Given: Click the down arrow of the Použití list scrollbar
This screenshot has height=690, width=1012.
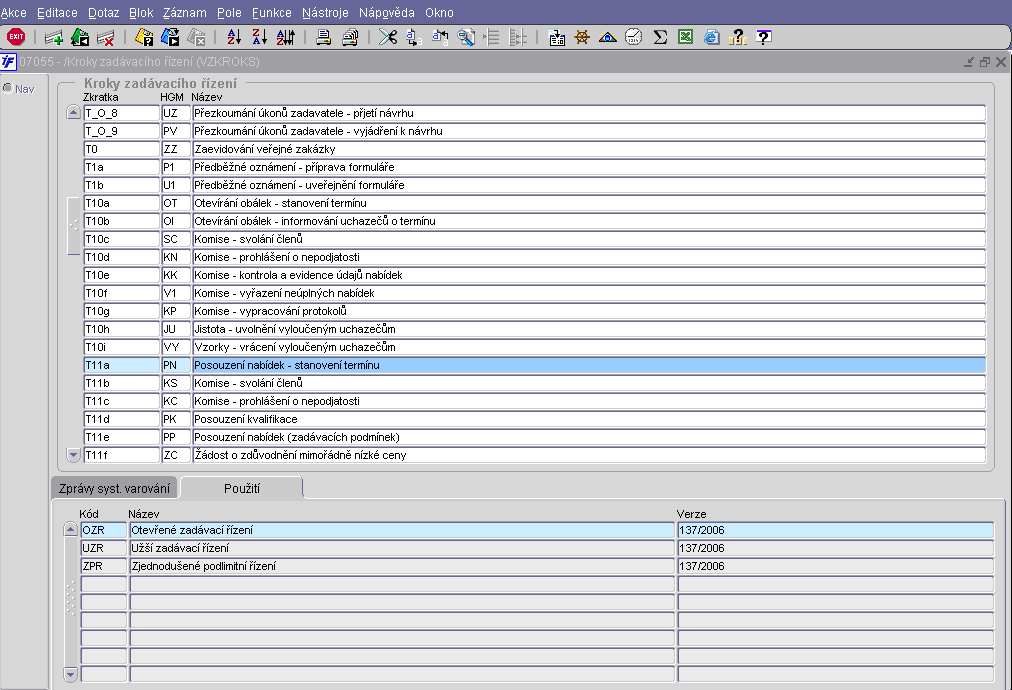Looking at the screenshot, I should 70,675.
